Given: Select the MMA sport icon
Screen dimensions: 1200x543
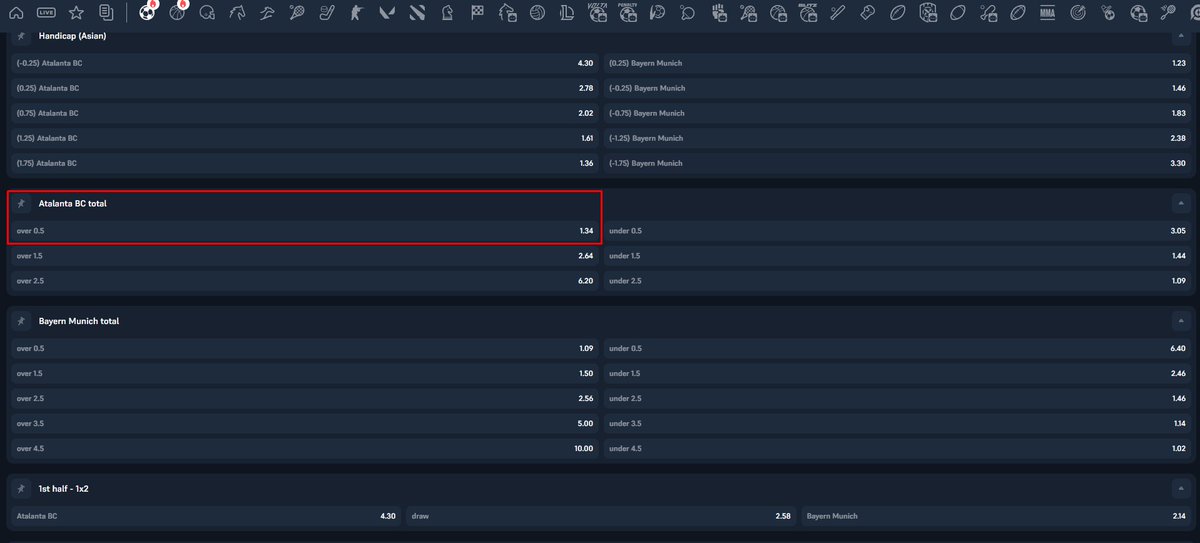Looking at the screenshot, I should [1047, 13].
